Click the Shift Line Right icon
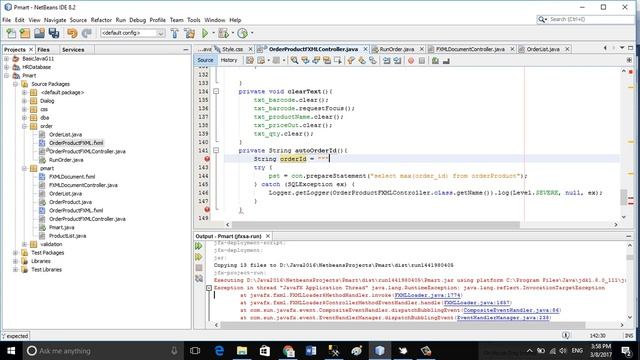 click(398, 60)
